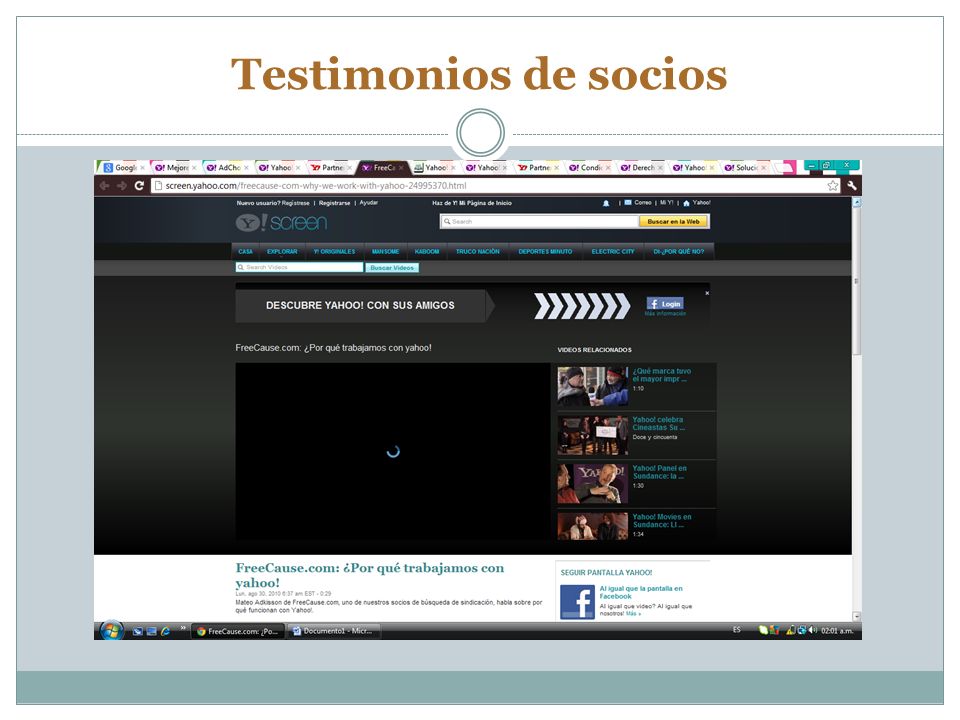Click the browser back arrow
Viewport: 960px width, 720px height.
104,186
